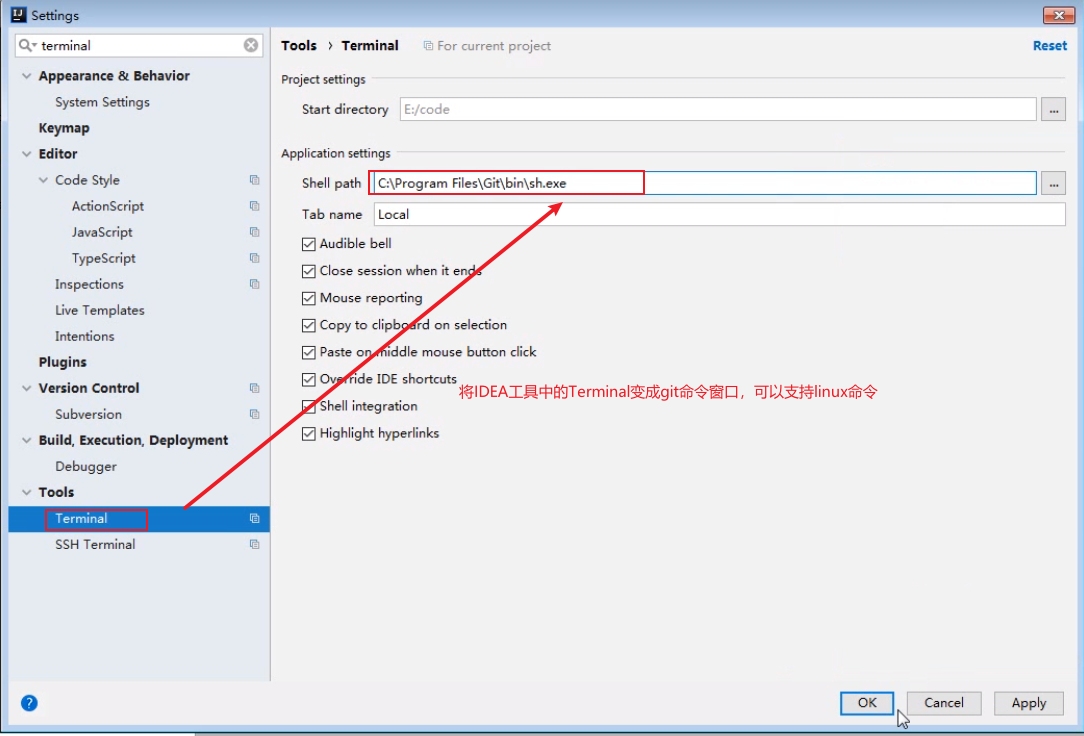Close the Settings window
This screenshot has width=1084, height=736.
click(x=1058, y=15)
